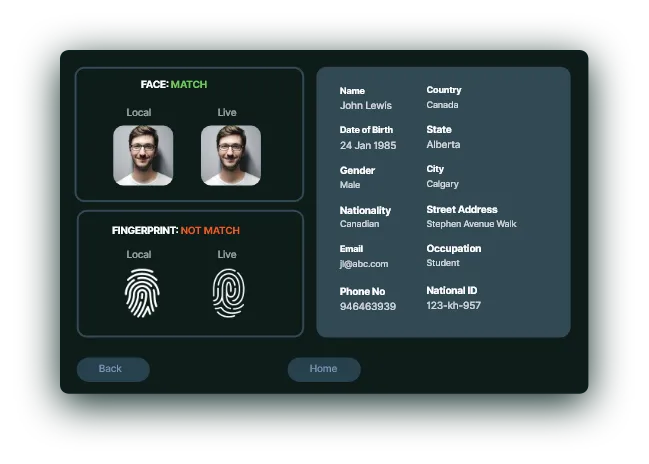649x464 pixels.
Task: Click the green MATCH face status
Action: tap(189, 84)
